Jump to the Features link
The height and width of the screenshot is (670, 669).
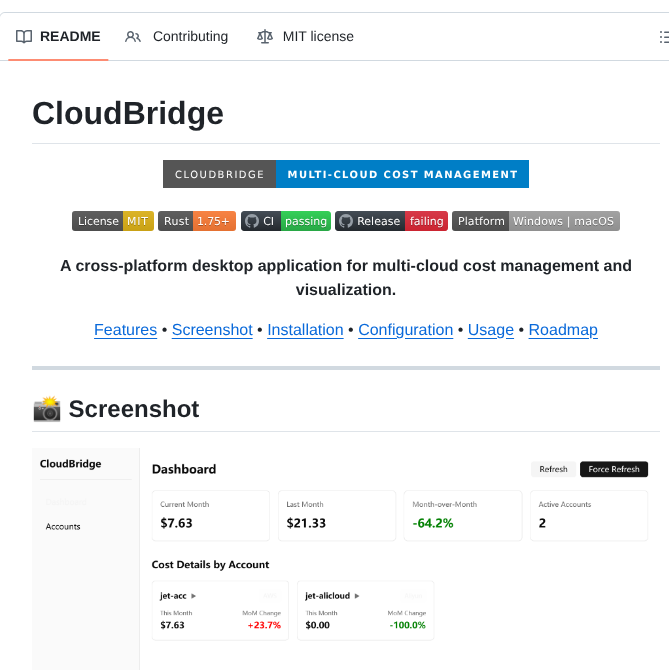pyautogui.click(x=126, y=330)
